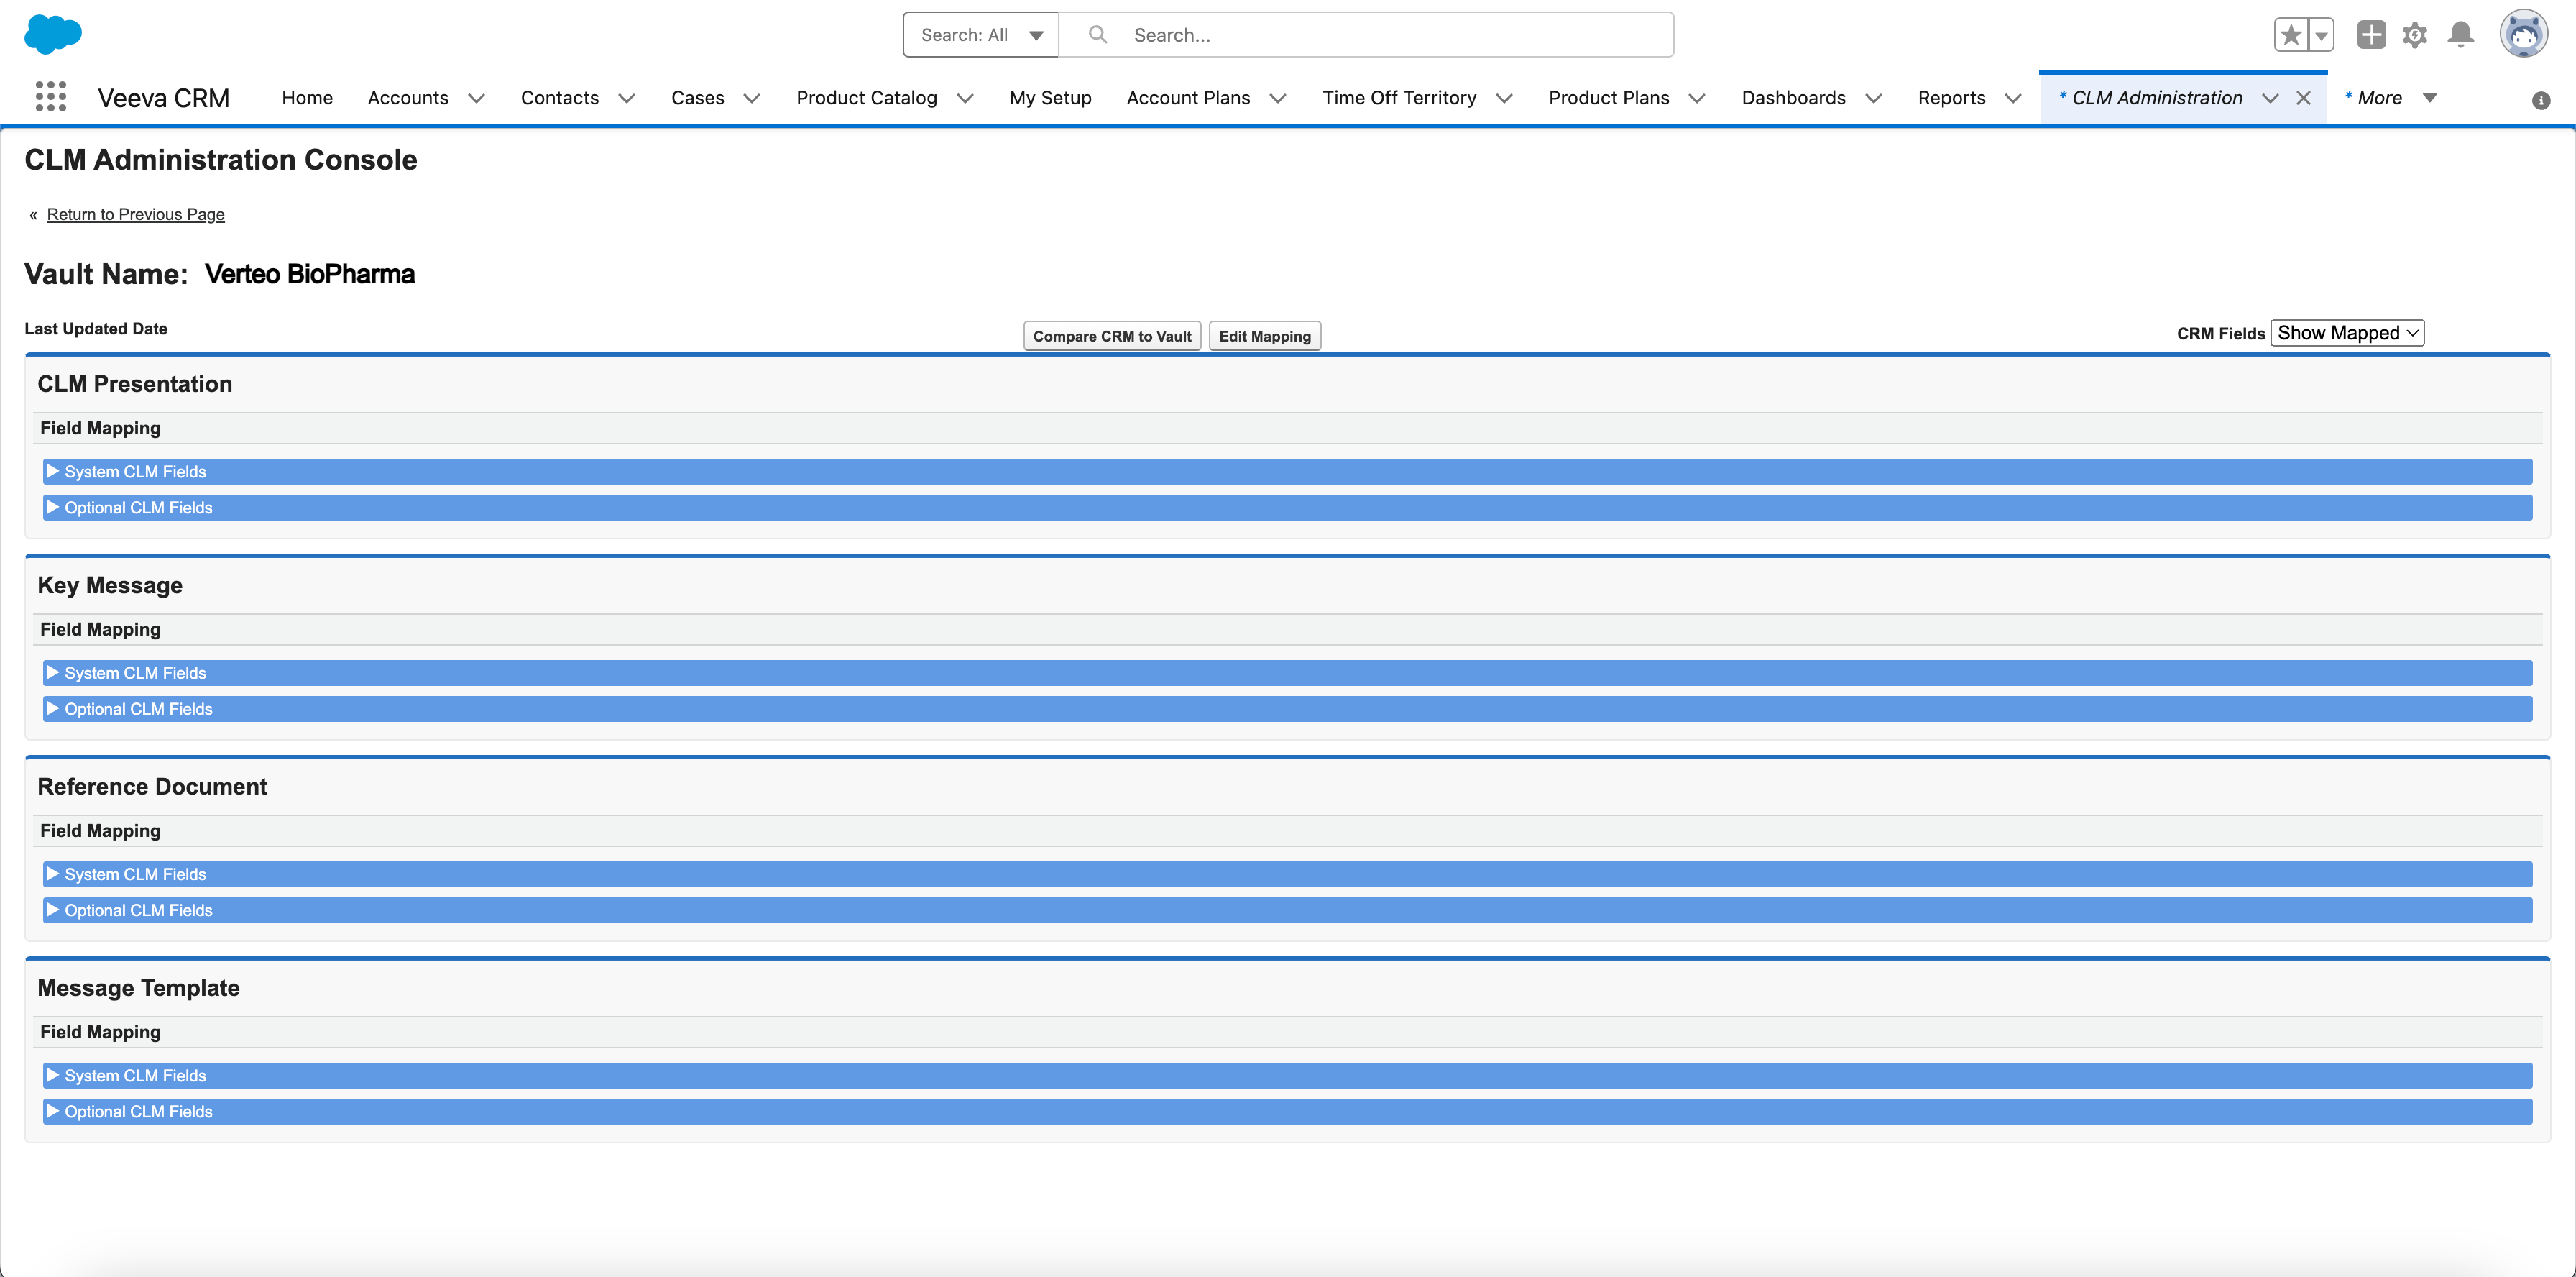The image size is (2576, 1277).
Task: Open the Notifications bell
Action: pyautogui.click(x=2461, y=35)
